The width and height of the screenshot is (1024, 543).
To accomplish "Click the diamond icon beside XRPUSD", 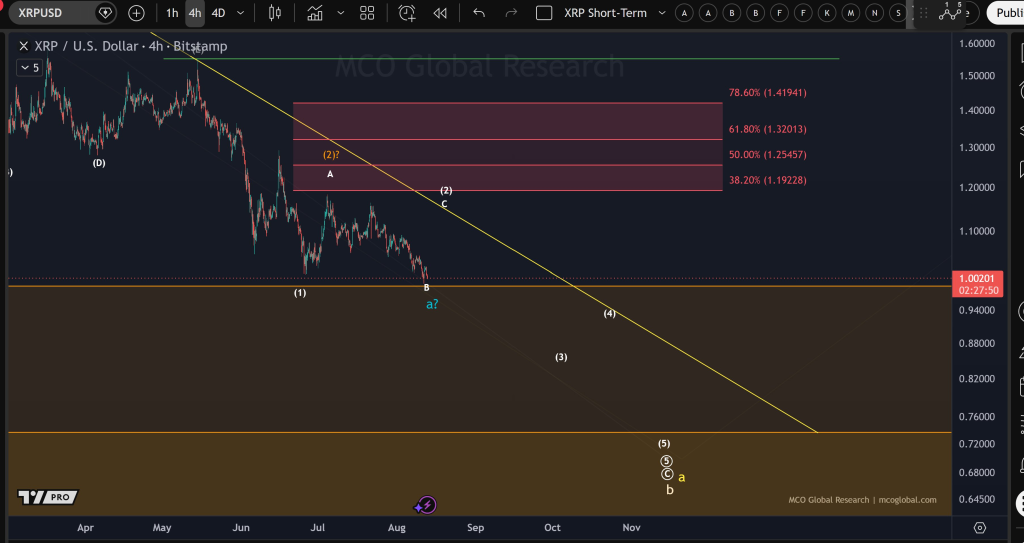I will click(104, 12).
